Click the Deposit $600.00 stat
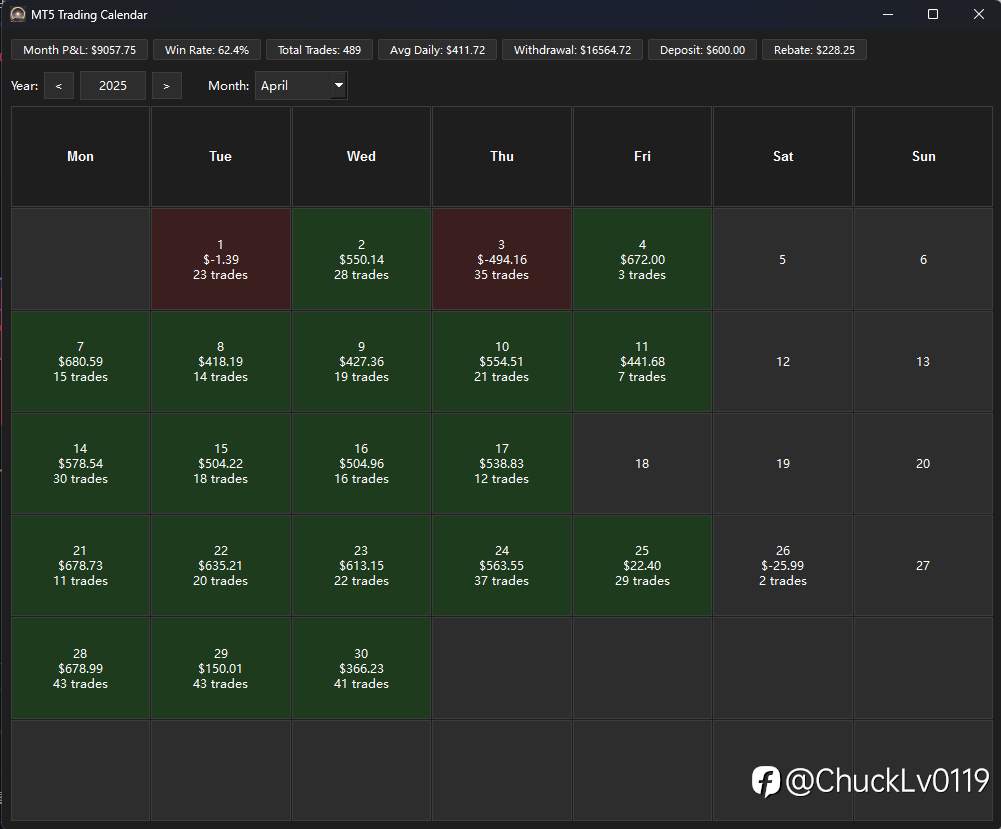1001x829 pixels. 702,50
